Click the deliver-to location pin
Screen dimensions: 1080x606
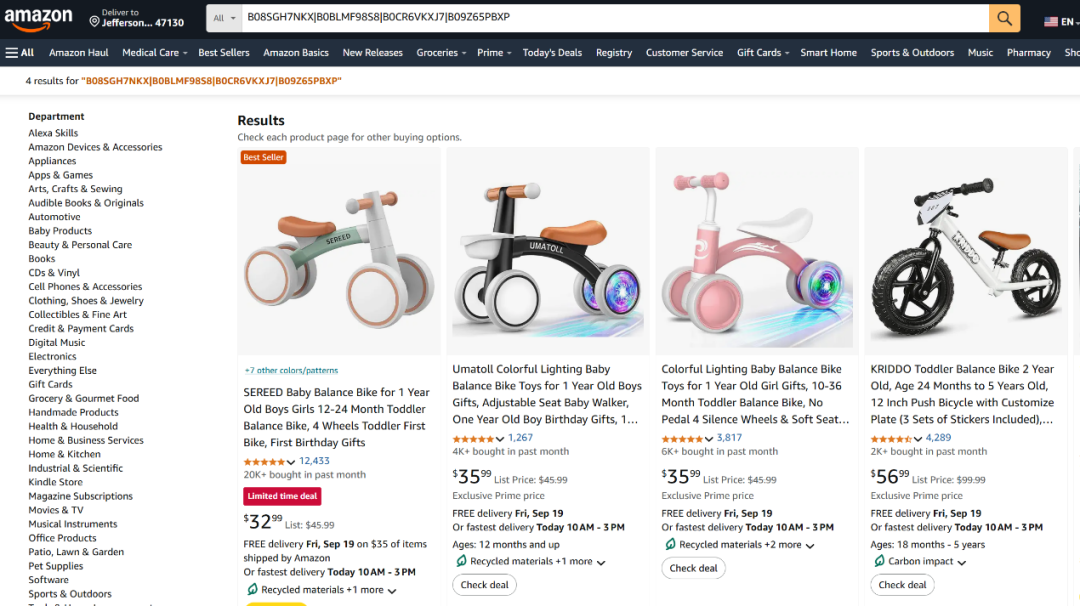(94, 21)
